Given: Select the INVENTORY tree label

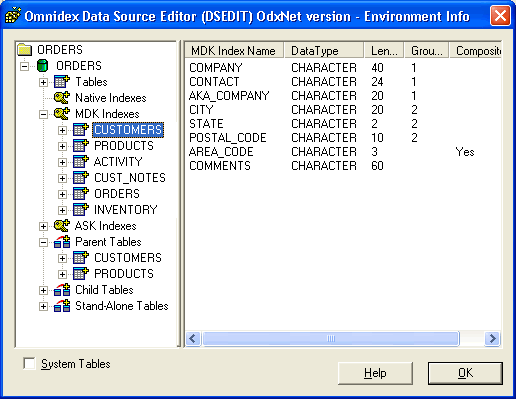Looking at the screenshot, I should pyautogui.click(x=126, y=210).
